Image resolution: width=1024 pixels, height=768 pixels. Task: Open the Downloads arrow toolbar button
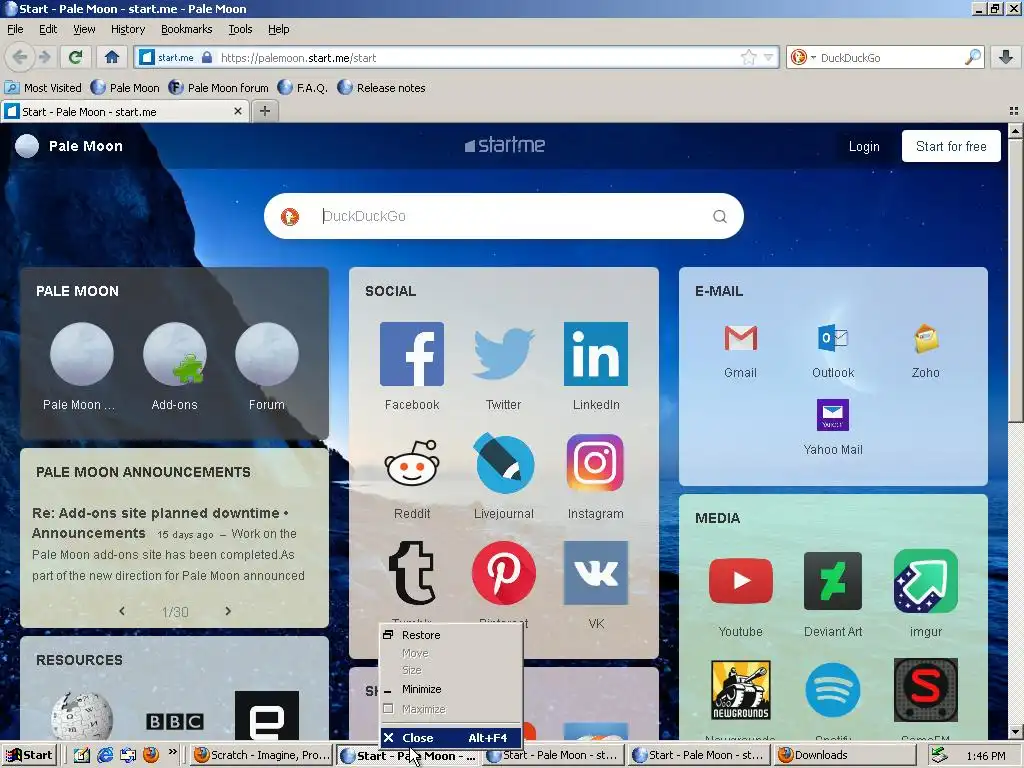pos(1006,57)
